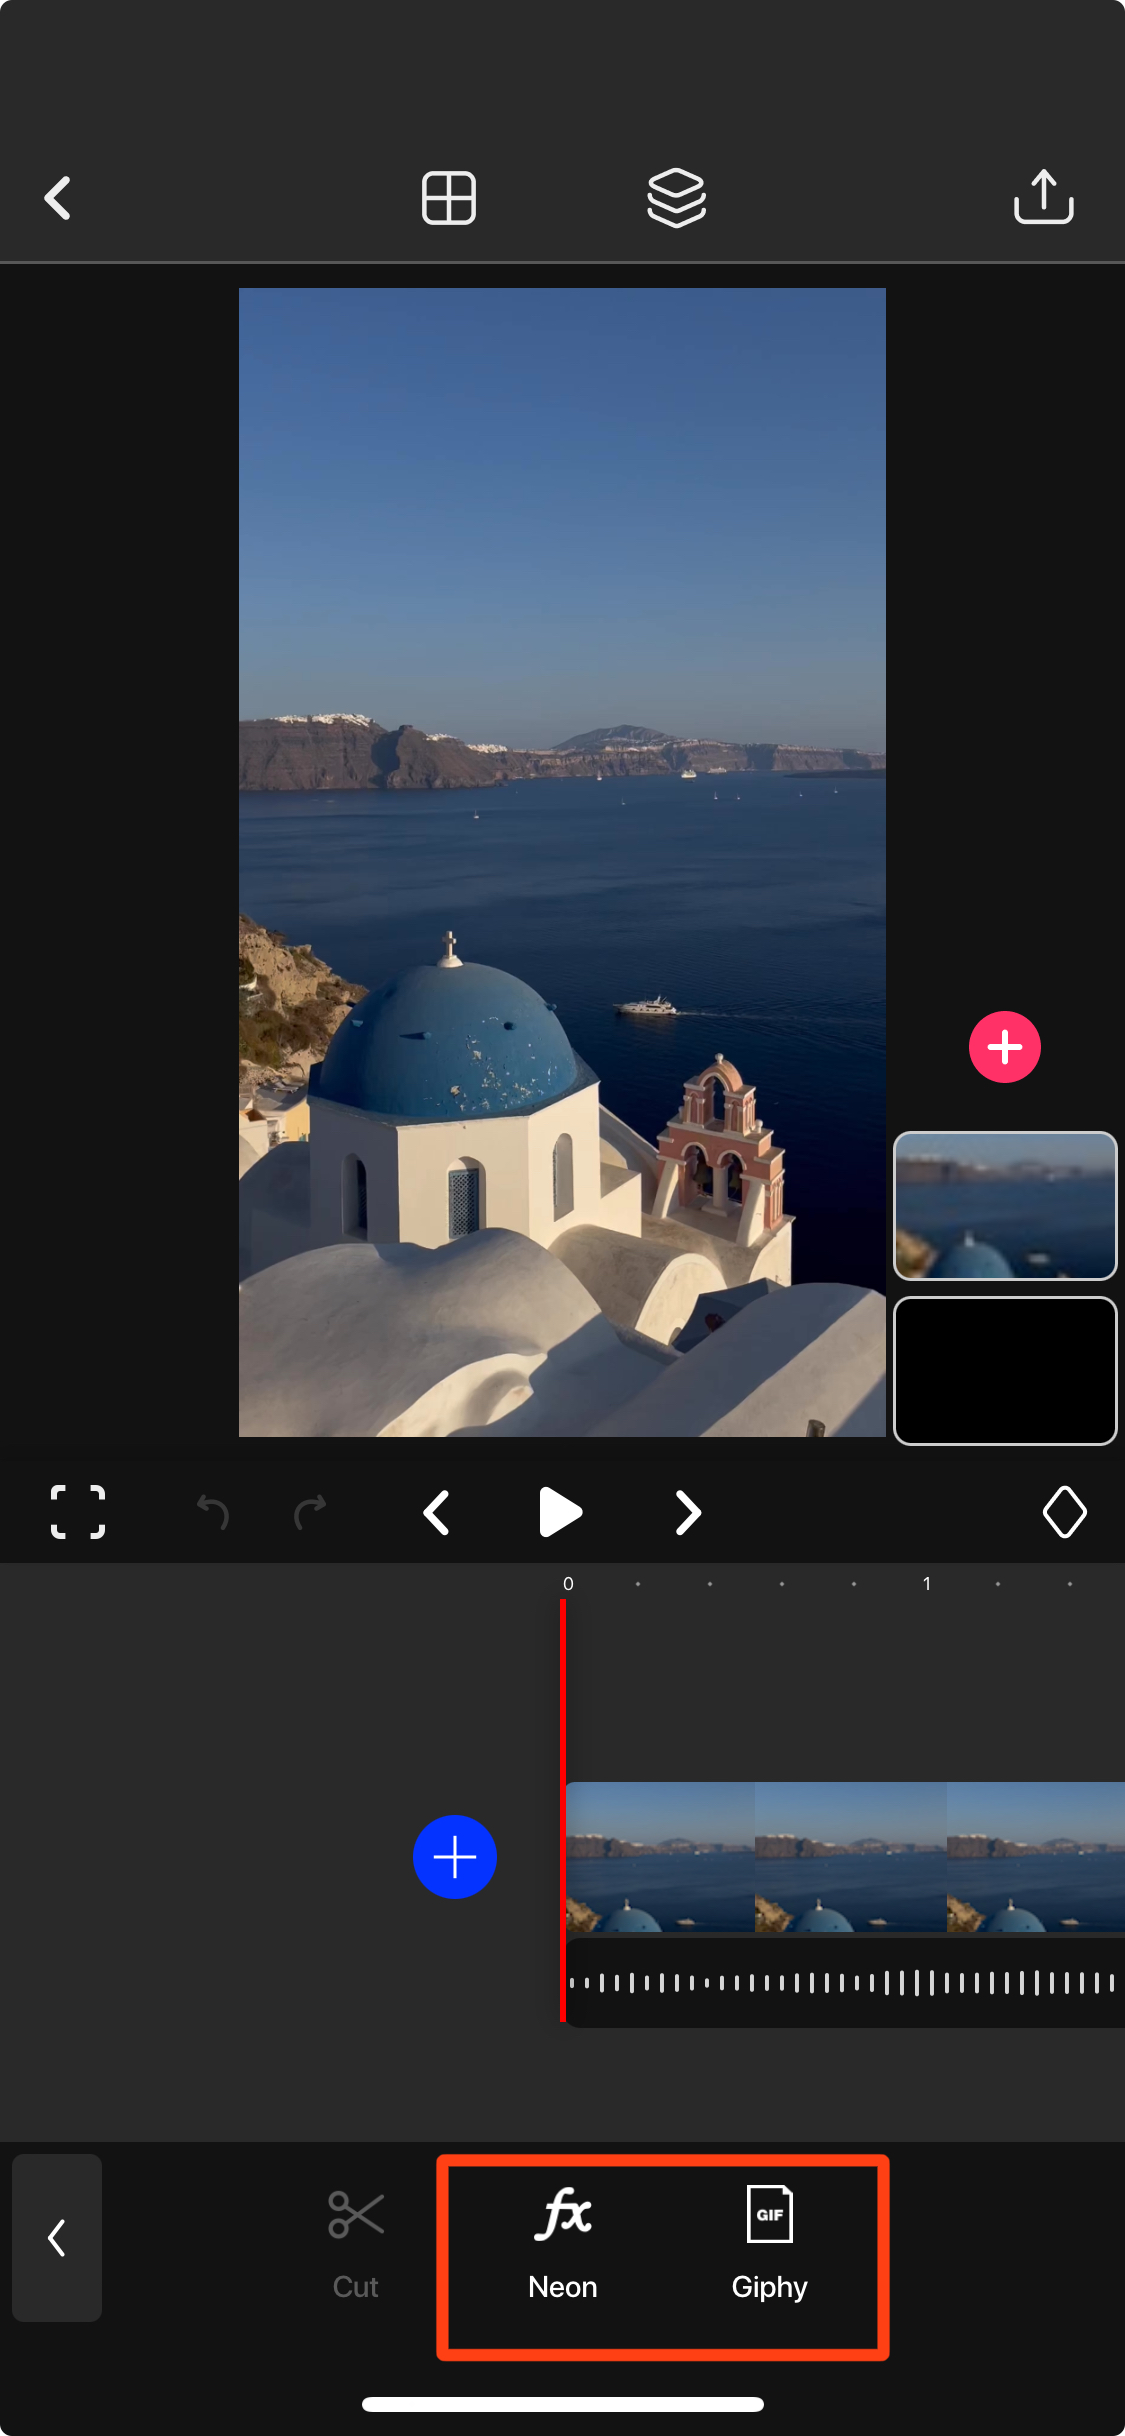
Task: Toggle fullscreen preview brackets icon
Action: click(x=78, y=1511)
